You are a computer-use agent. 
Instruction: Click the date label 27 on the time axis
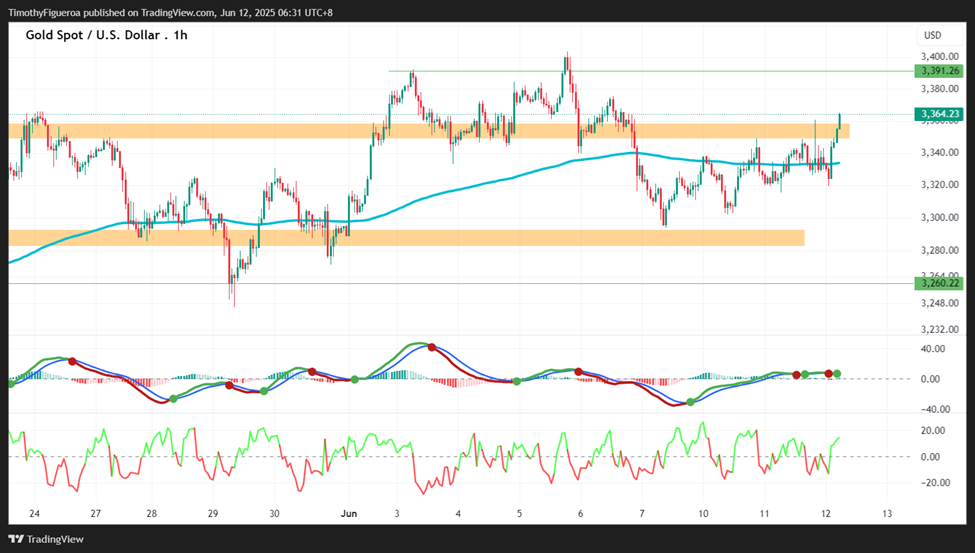(x=95, y=514)
